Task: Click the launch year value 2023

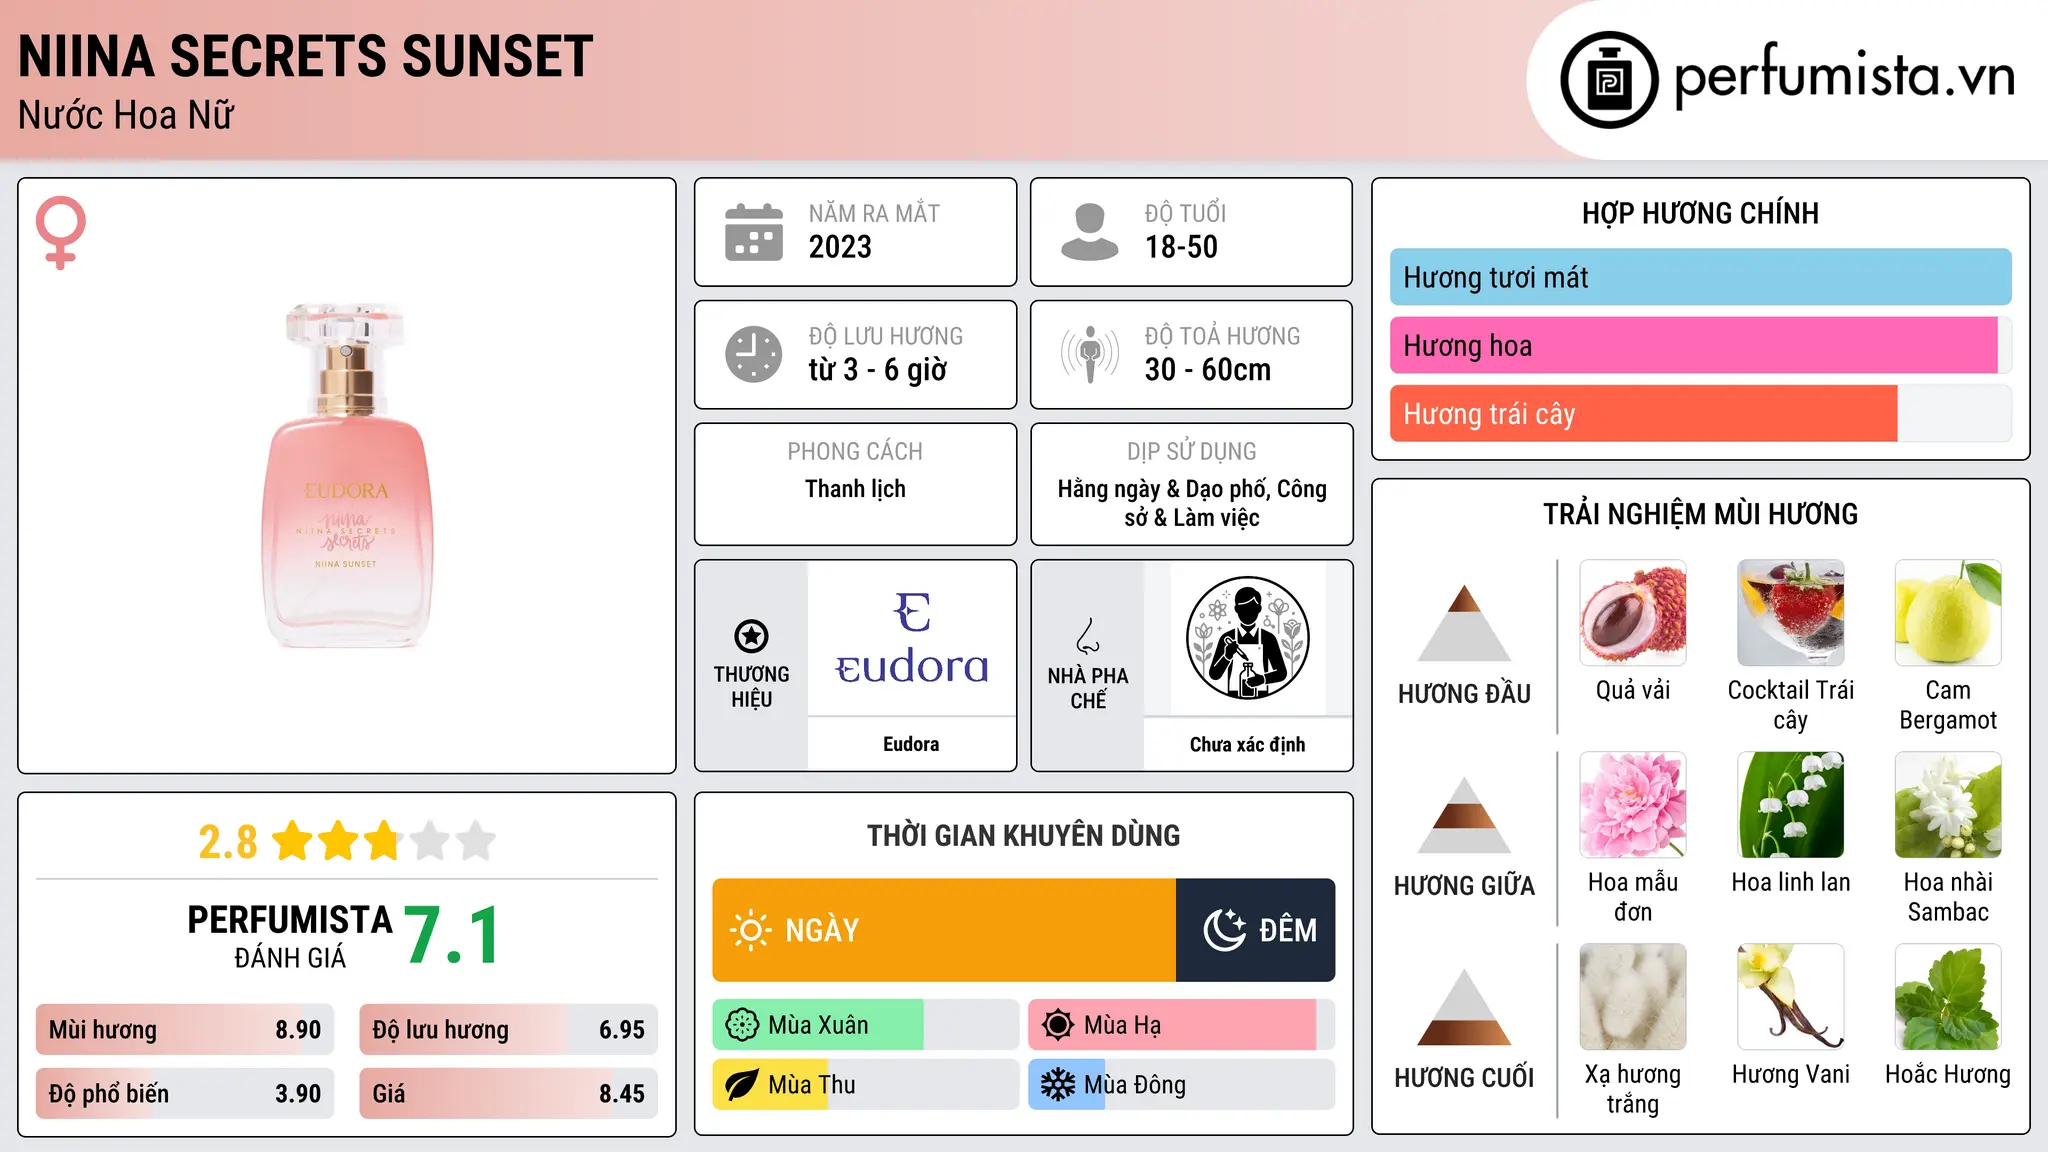Action: tap(840, 247)
